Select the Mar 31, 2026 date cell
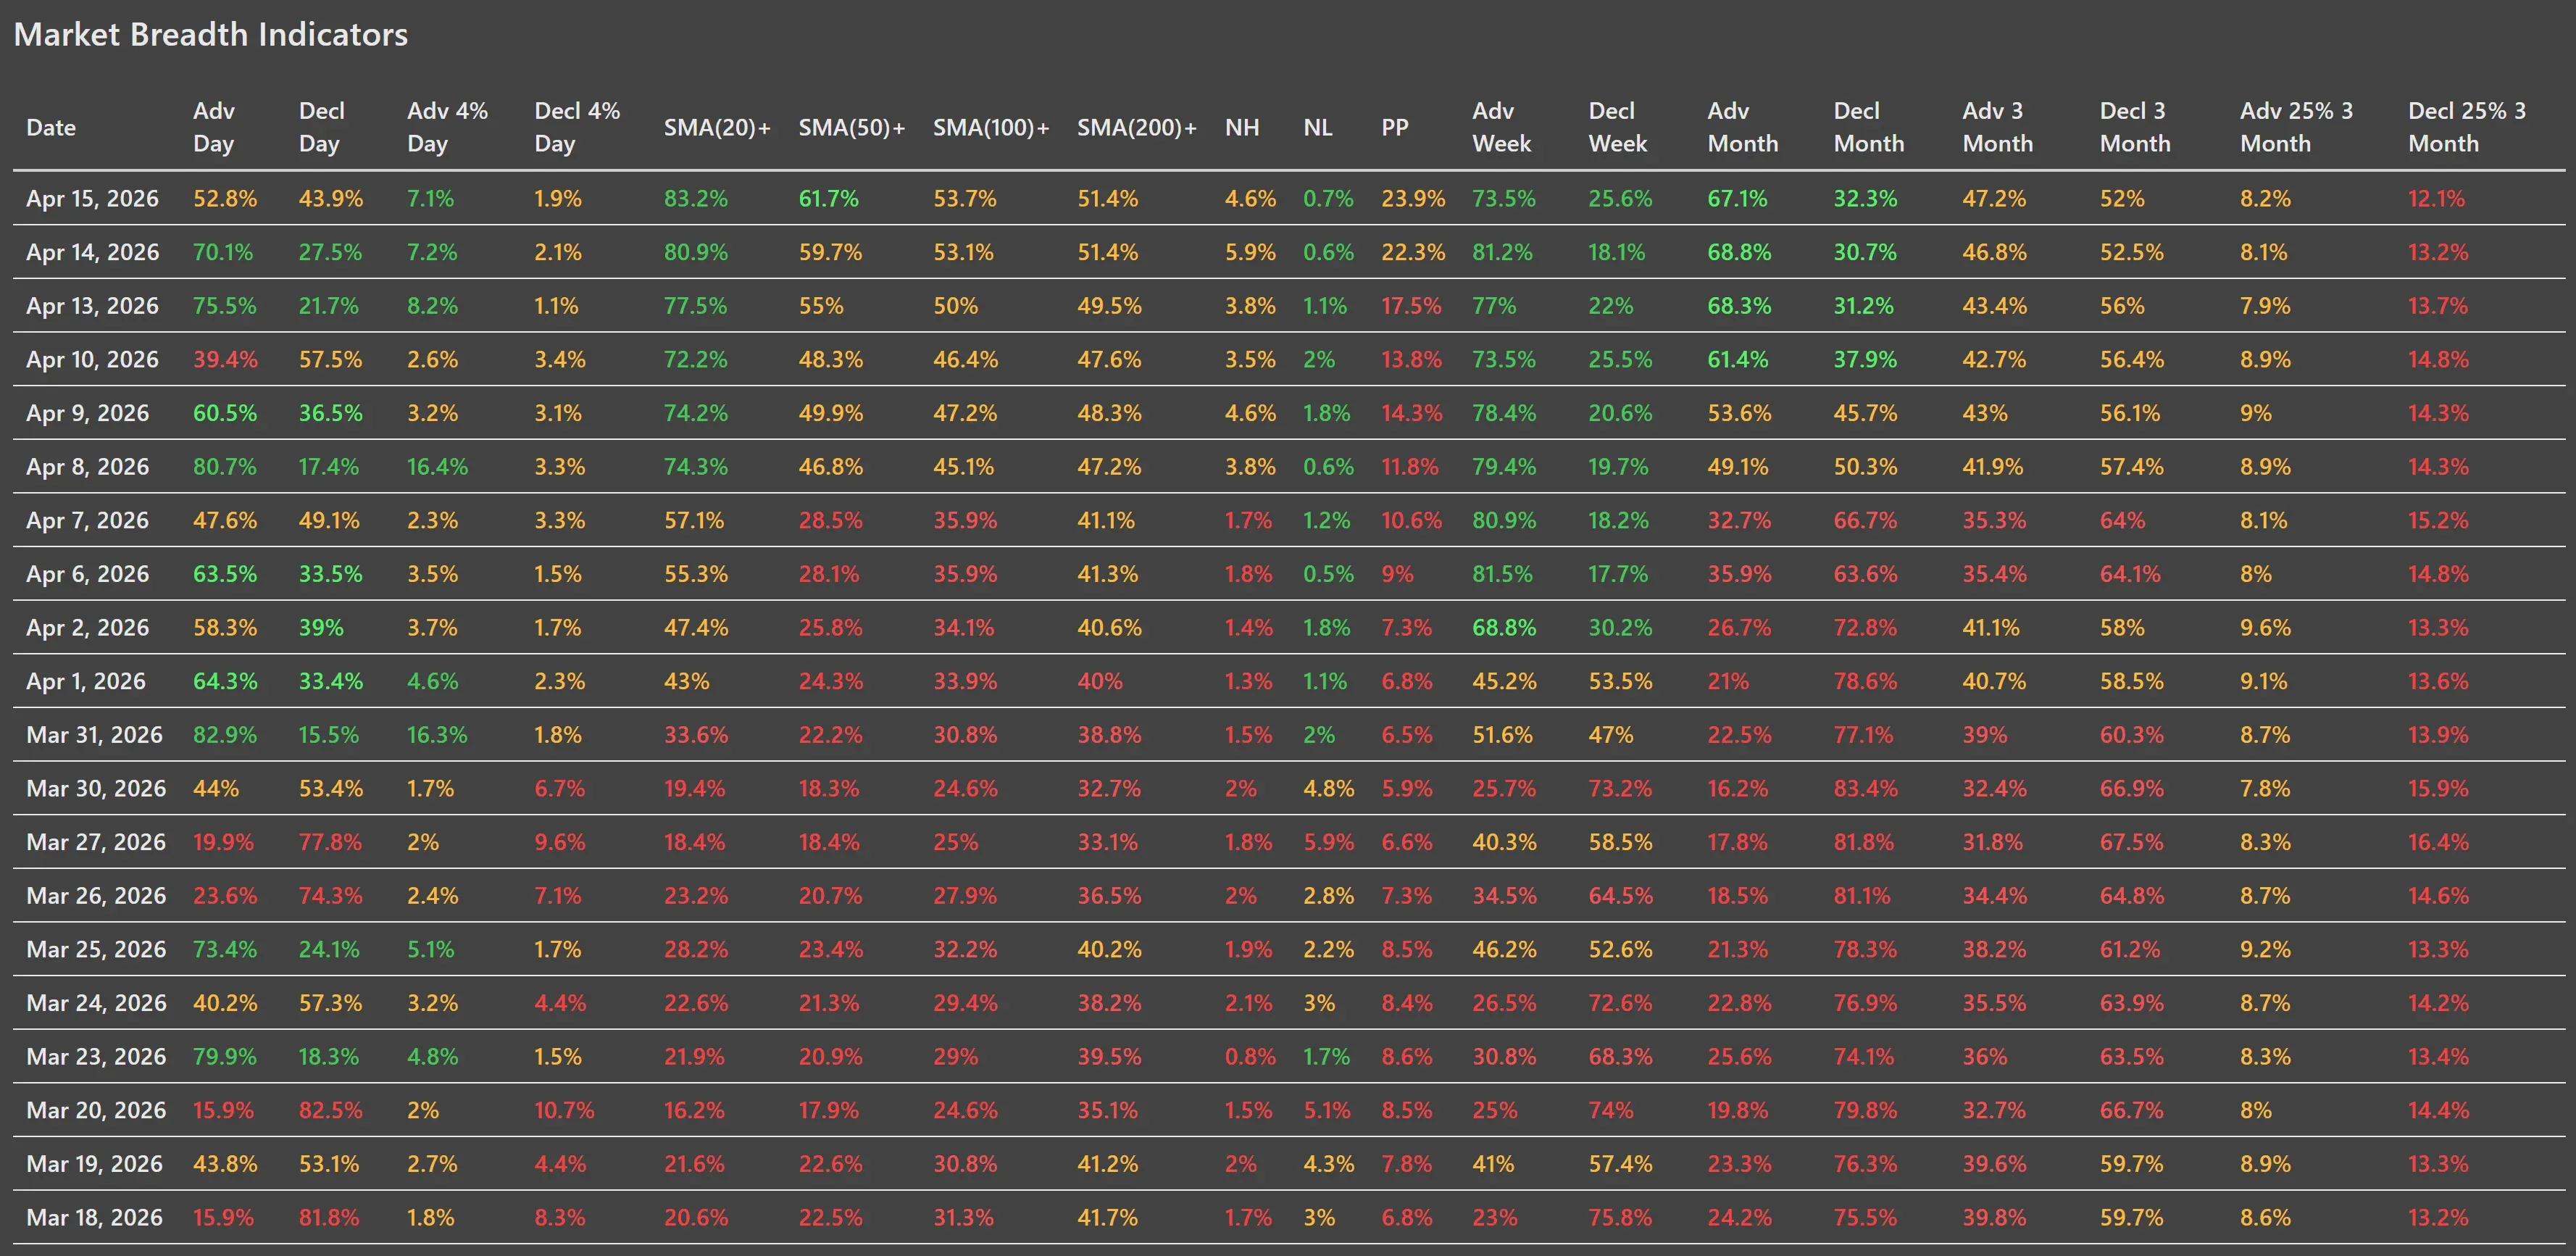The height and width of the screenshot is (1256, 2576). (x=96, y=734)
